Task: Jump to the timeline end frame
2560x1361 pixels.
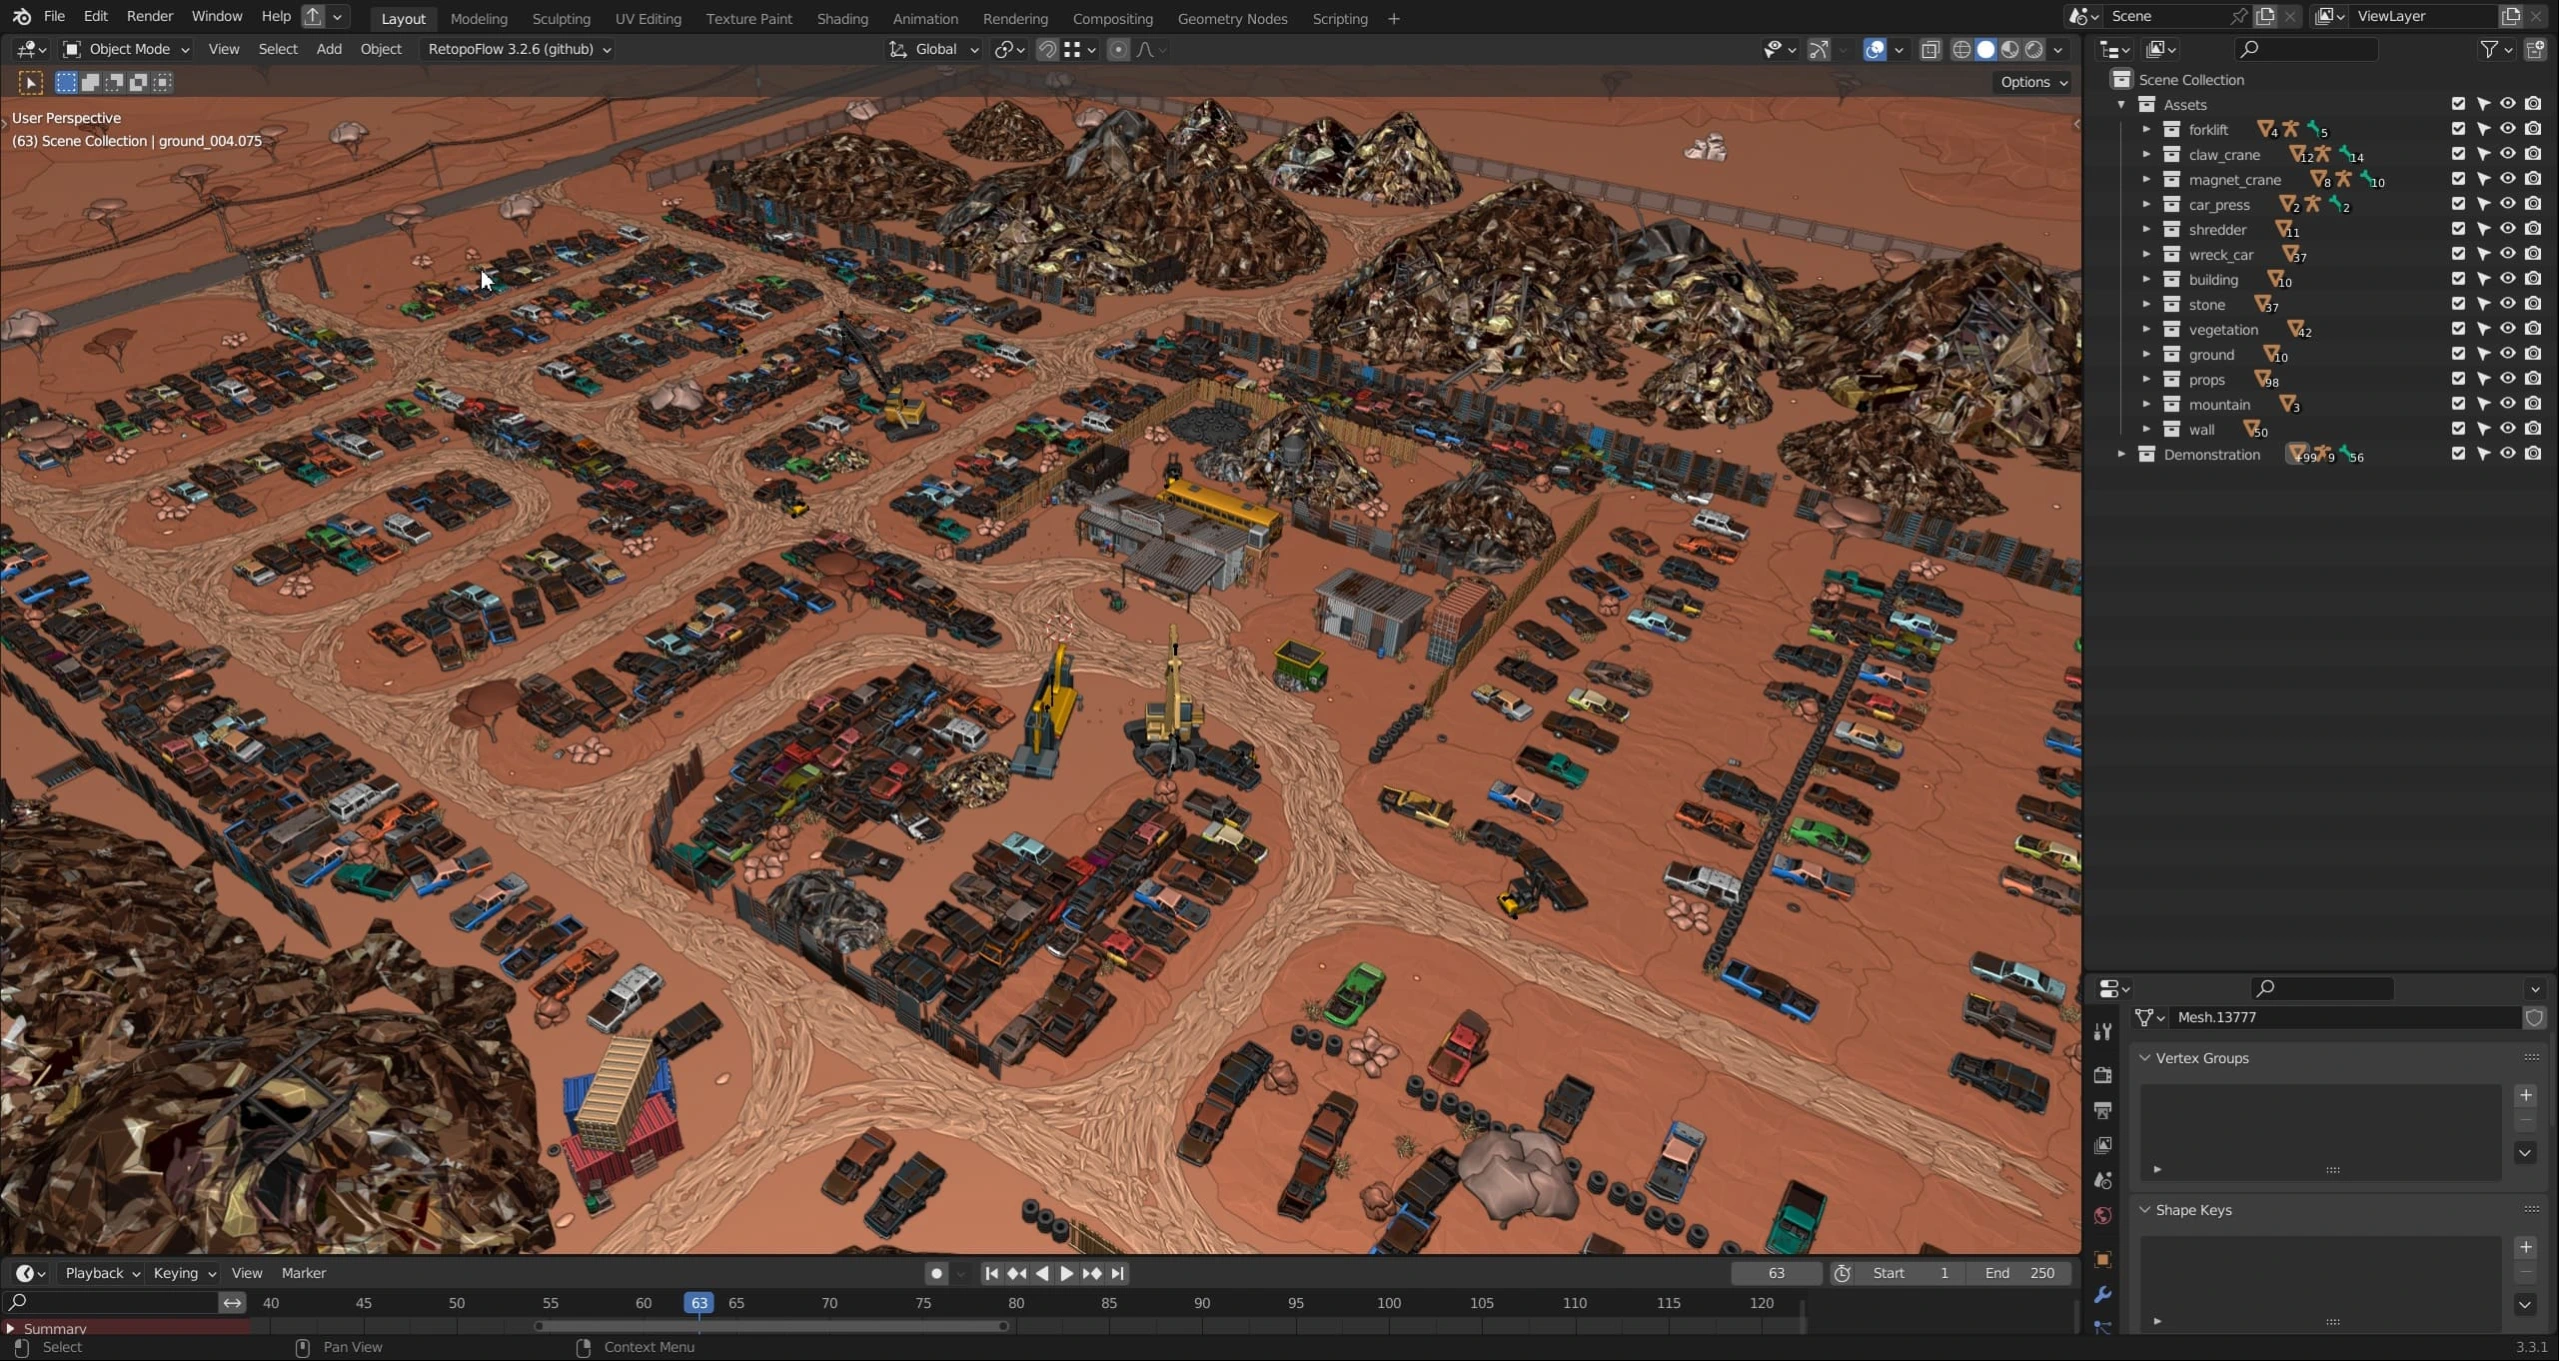Action: [1118, 1273]
